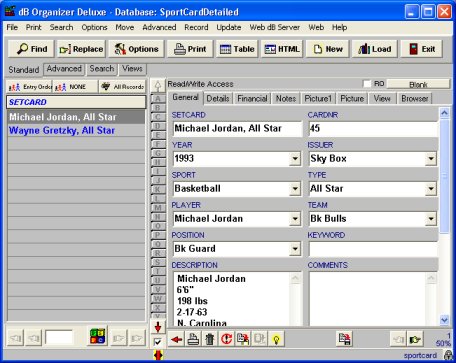This screenshot has width=456, height=363.
Task: Click the All Records filter button
Action: (122, 87)
